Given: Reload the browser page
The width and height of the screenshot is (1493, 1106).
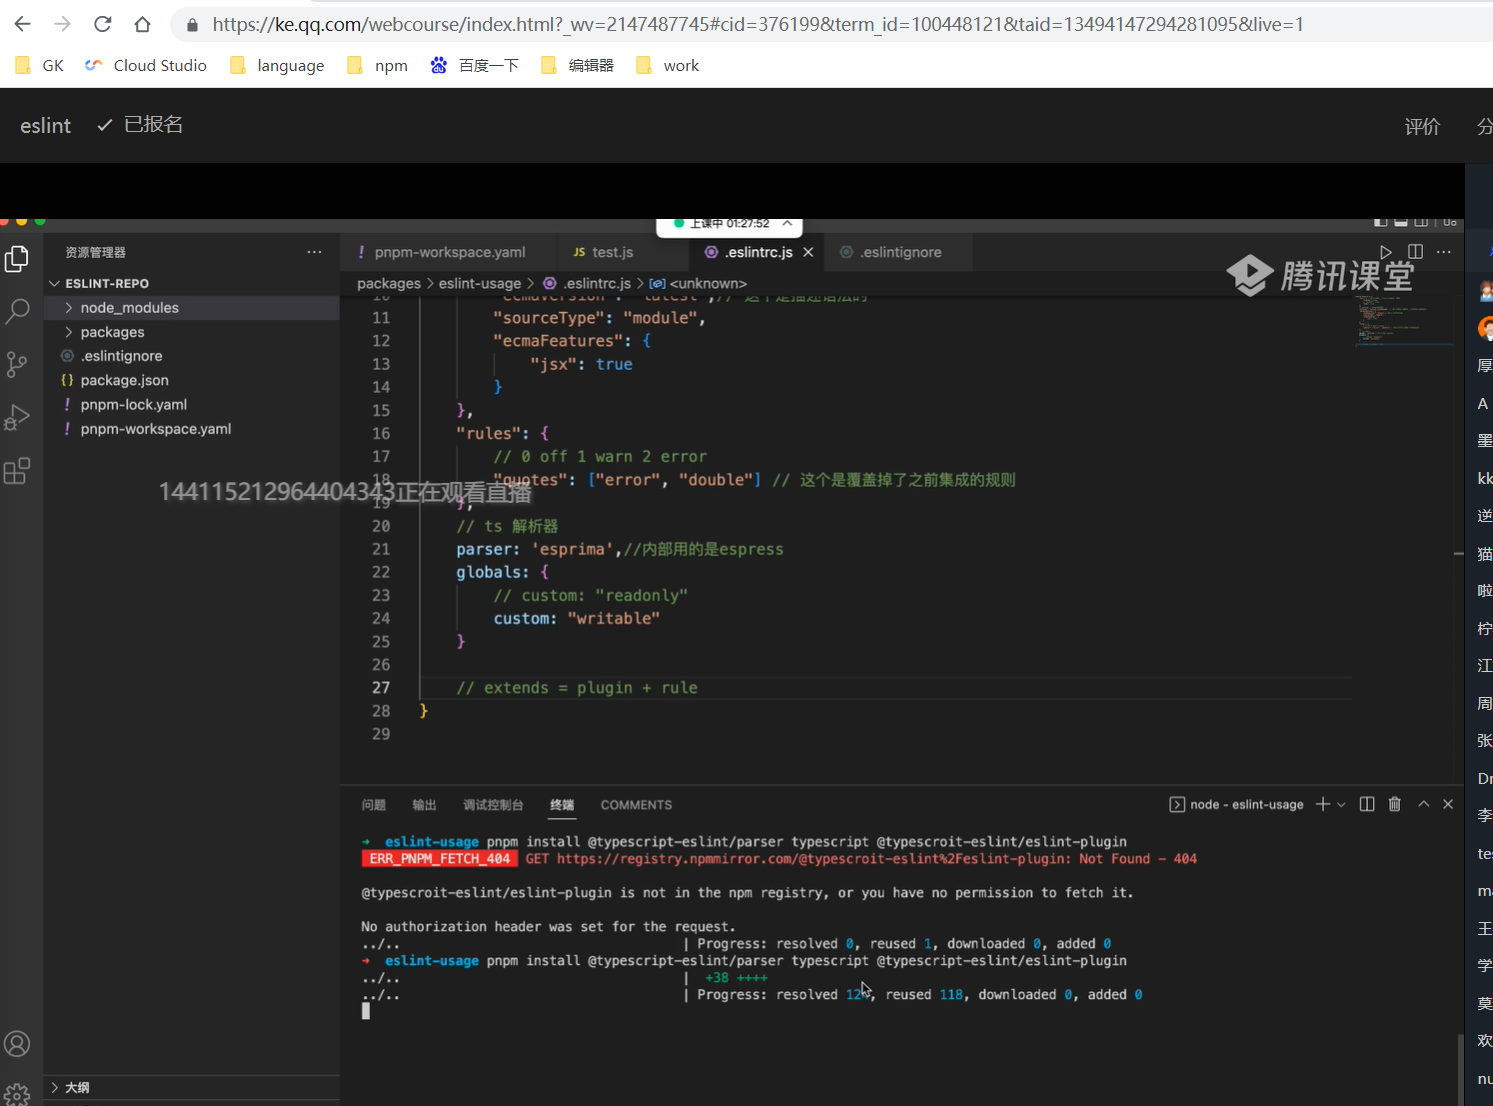Looking at the screenshot, I should pos(102,24).
